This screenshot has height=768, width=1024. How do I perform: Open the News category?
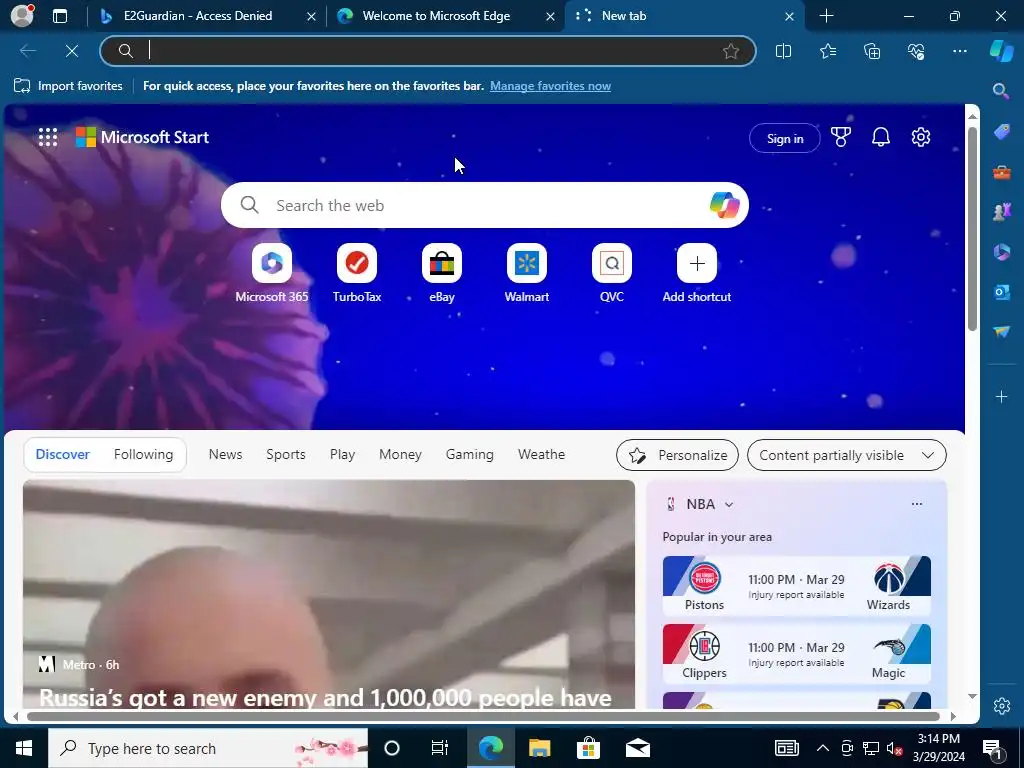pyautogui.click(x=225, y=455)
